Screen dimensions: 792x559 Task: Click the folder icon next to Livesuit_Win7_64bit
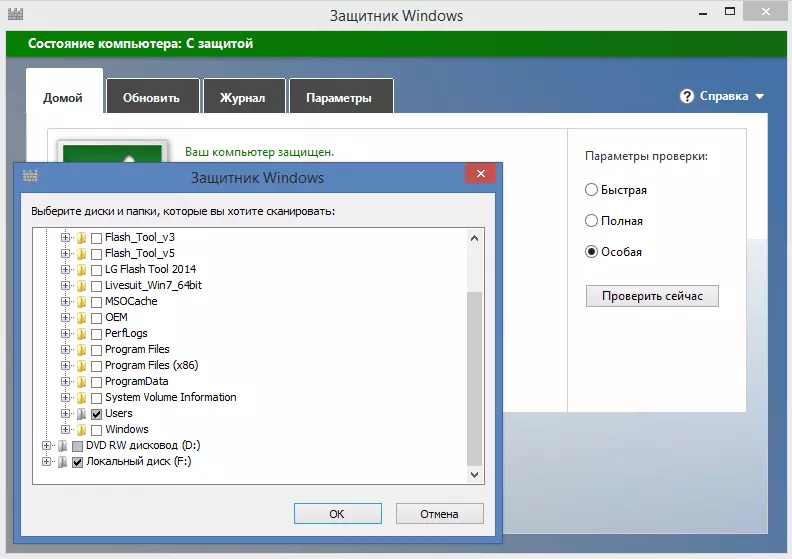81,285
